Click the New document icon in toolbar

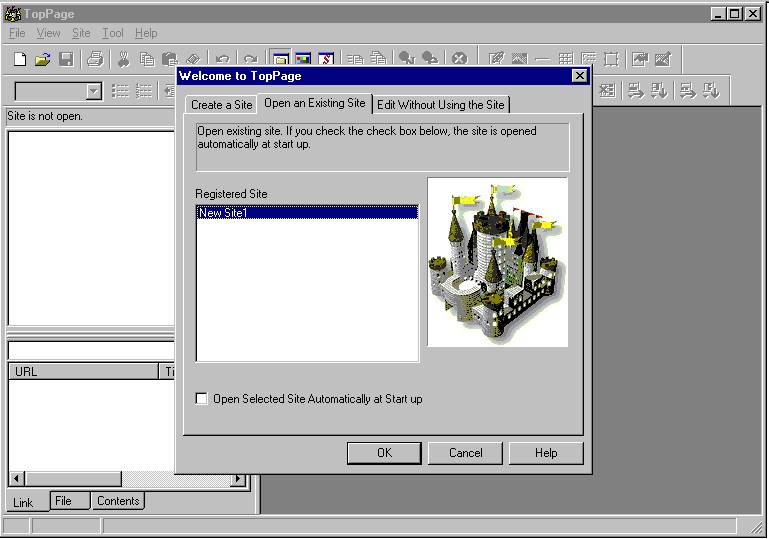pos(20,60)
